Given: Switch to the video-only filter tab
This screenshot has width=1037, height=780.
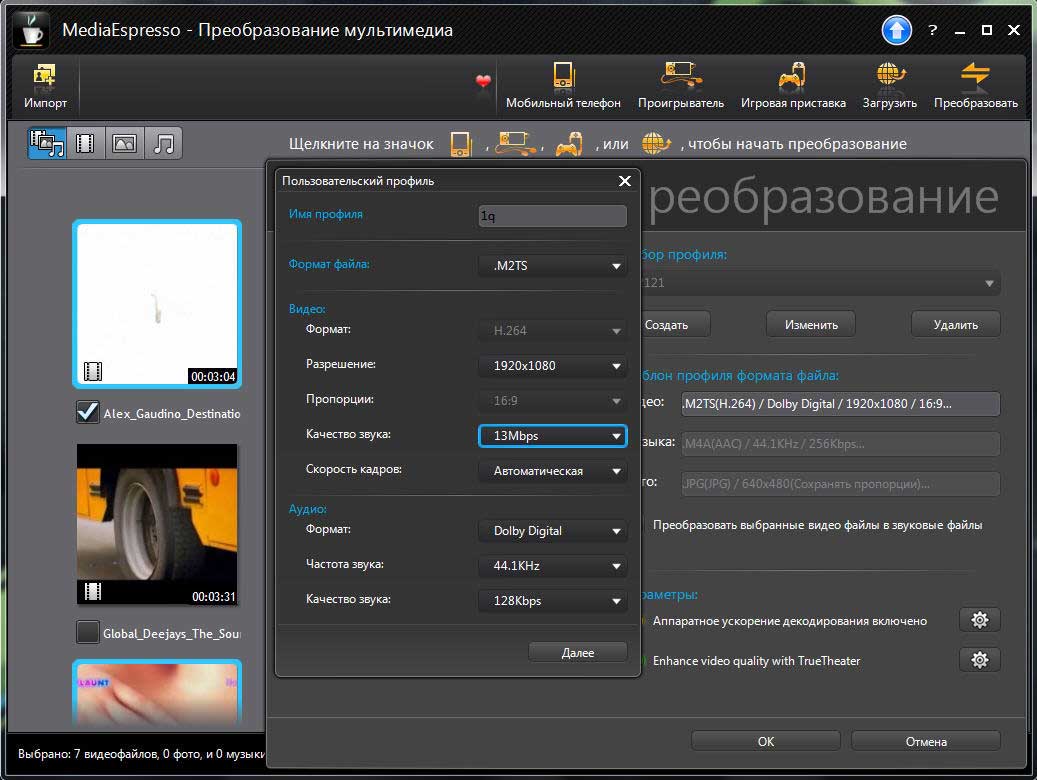Looking at the screenshot, I should (86, 144).
